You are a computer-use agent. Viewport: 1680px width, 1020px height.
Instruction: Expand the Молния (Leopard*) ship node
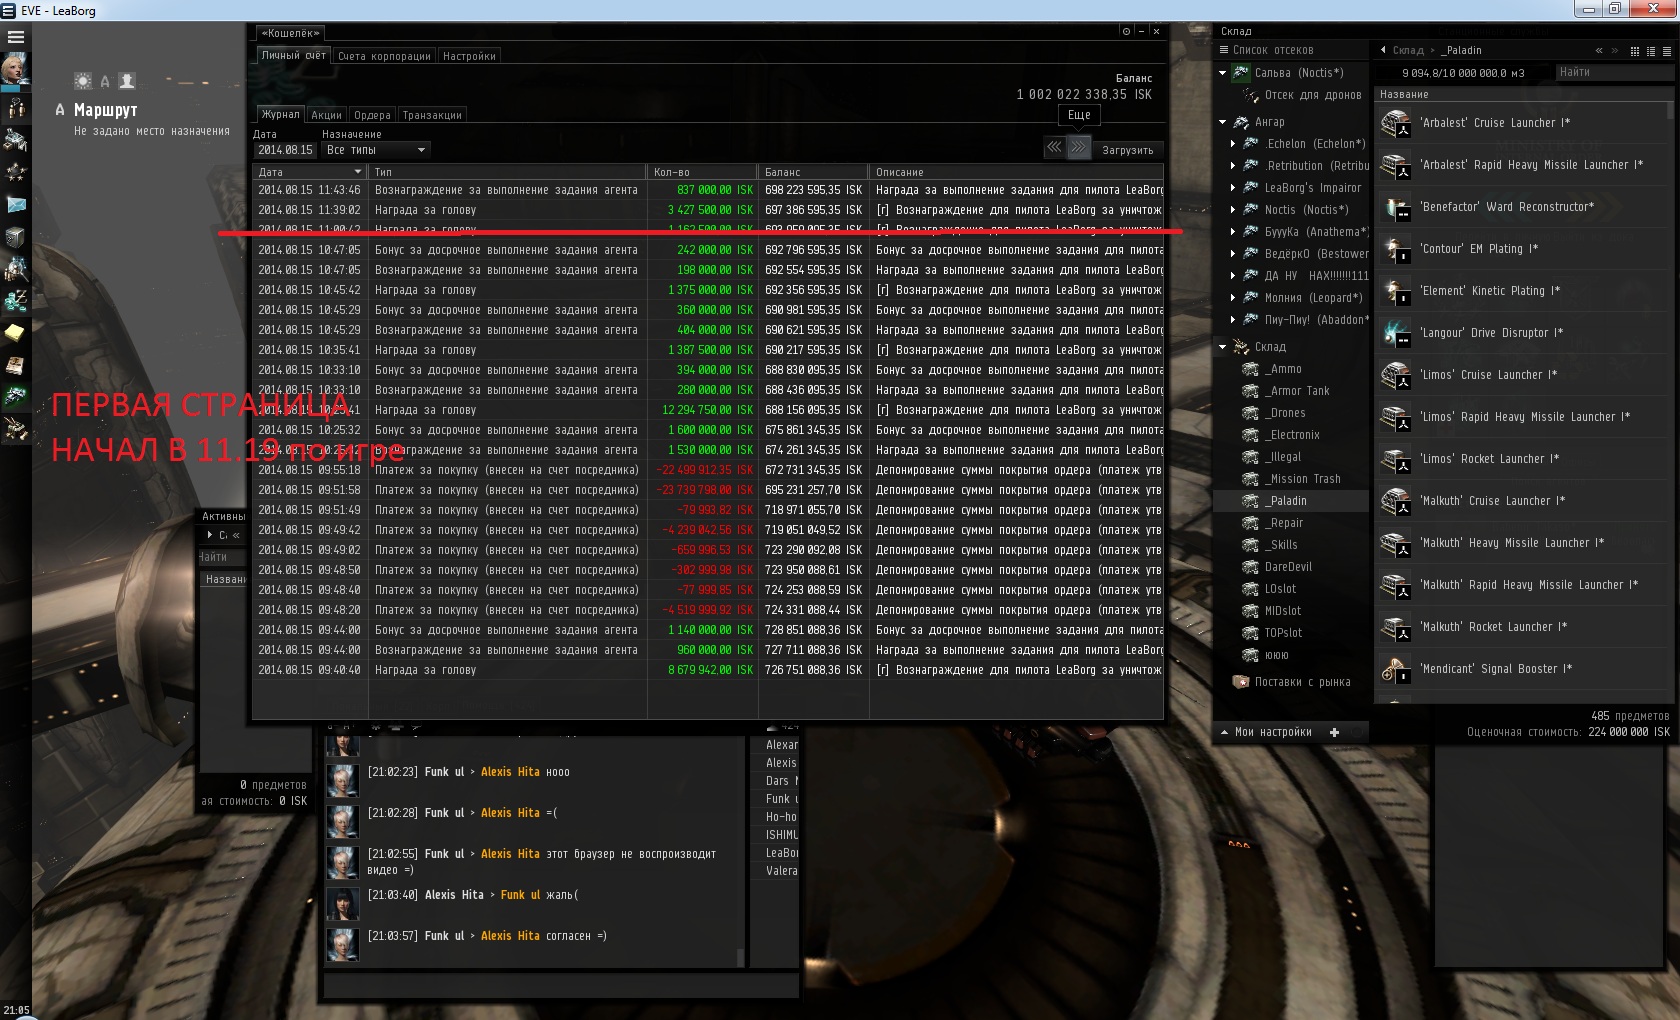click(1233, 298)
